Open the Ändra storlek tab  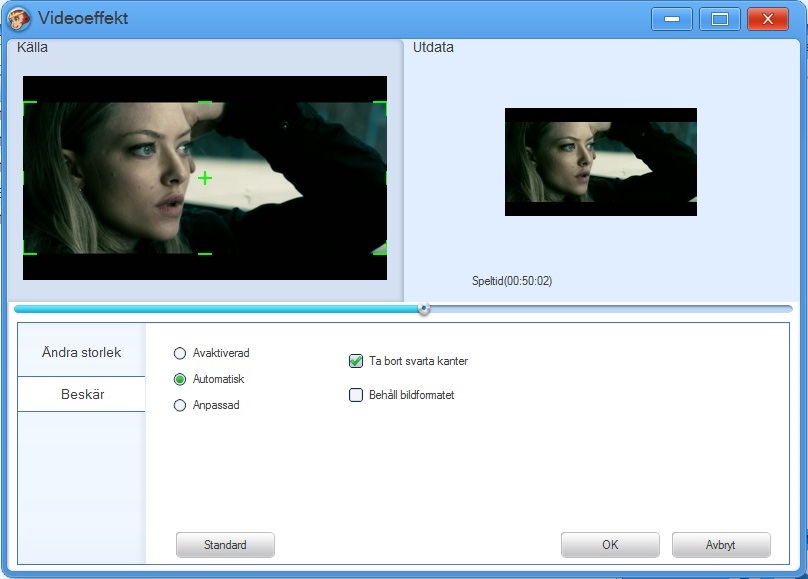(81, 352)
